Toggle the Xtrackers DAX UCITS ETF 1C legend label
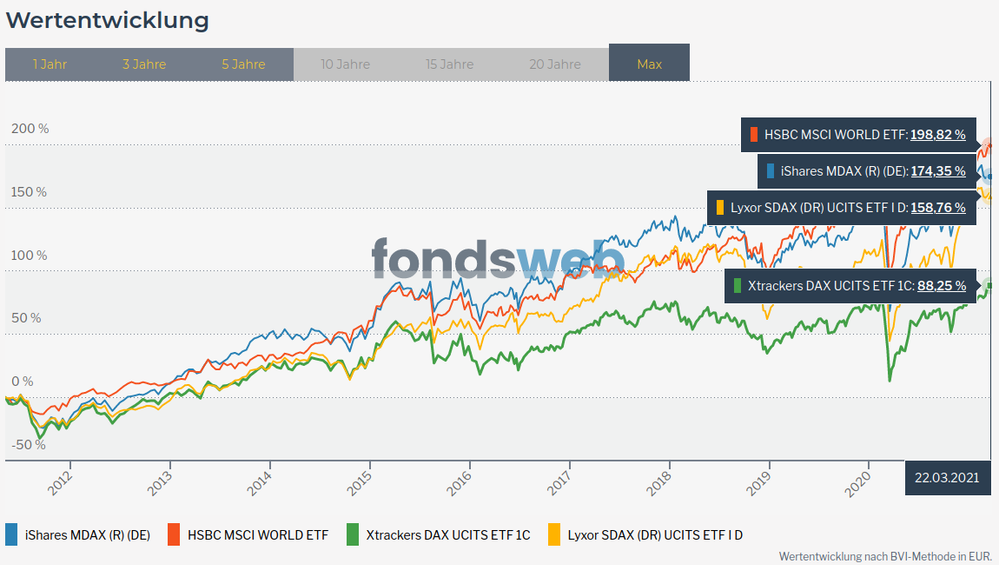The width and height of the screenshot is (999, 565). click(x=450, y=535)
